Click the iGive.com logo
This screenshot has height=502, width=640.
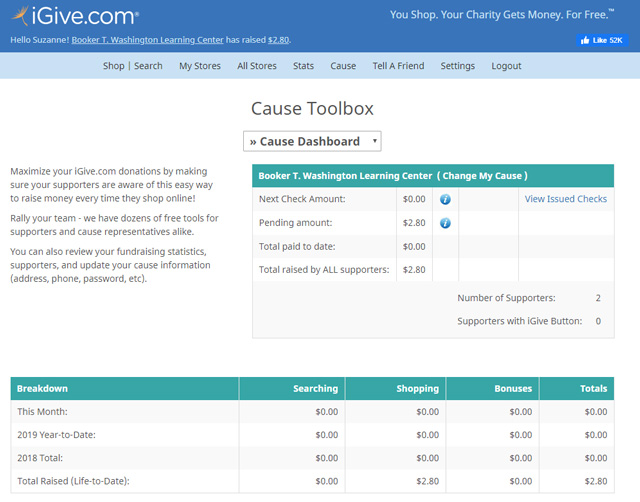(x=75, y=16)
